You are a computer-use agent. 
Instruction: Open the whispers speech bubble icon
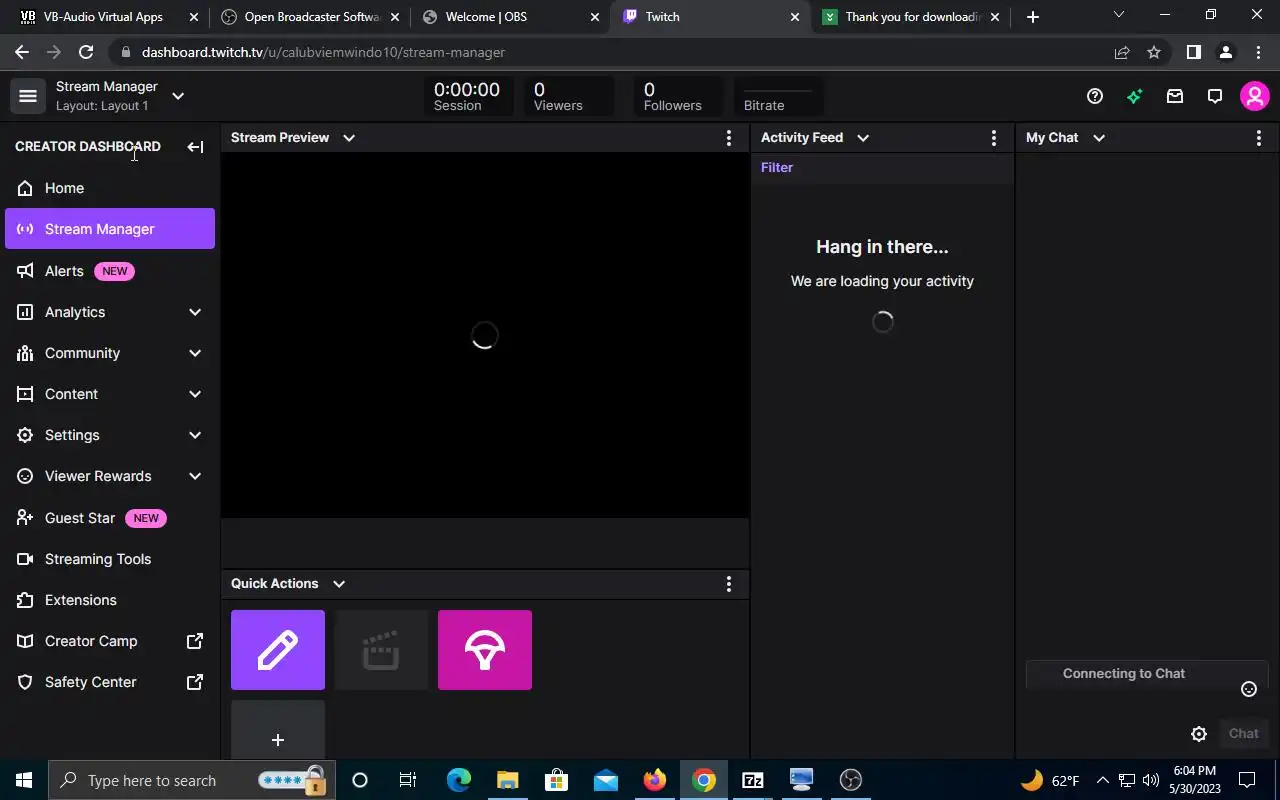tap(1215, 96)
